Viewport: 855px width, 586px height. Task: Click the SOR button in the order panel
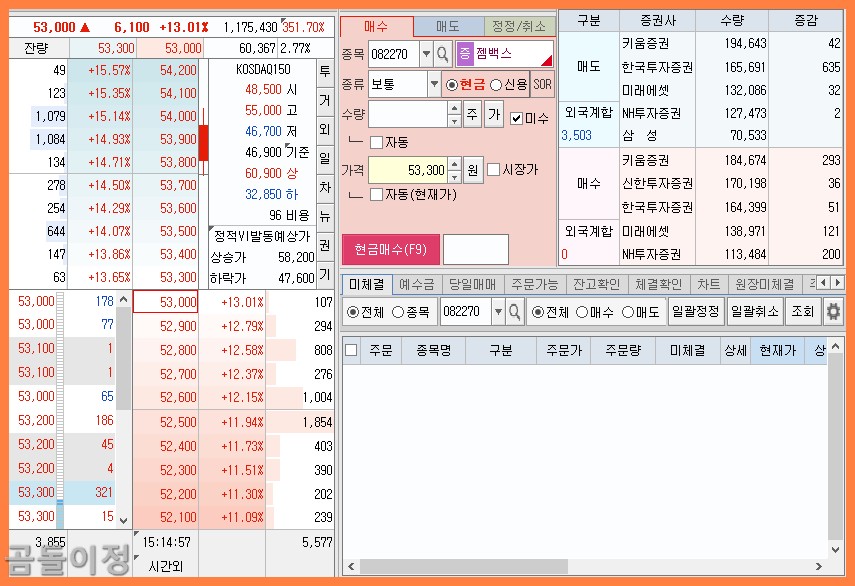(x=543, y=85)
